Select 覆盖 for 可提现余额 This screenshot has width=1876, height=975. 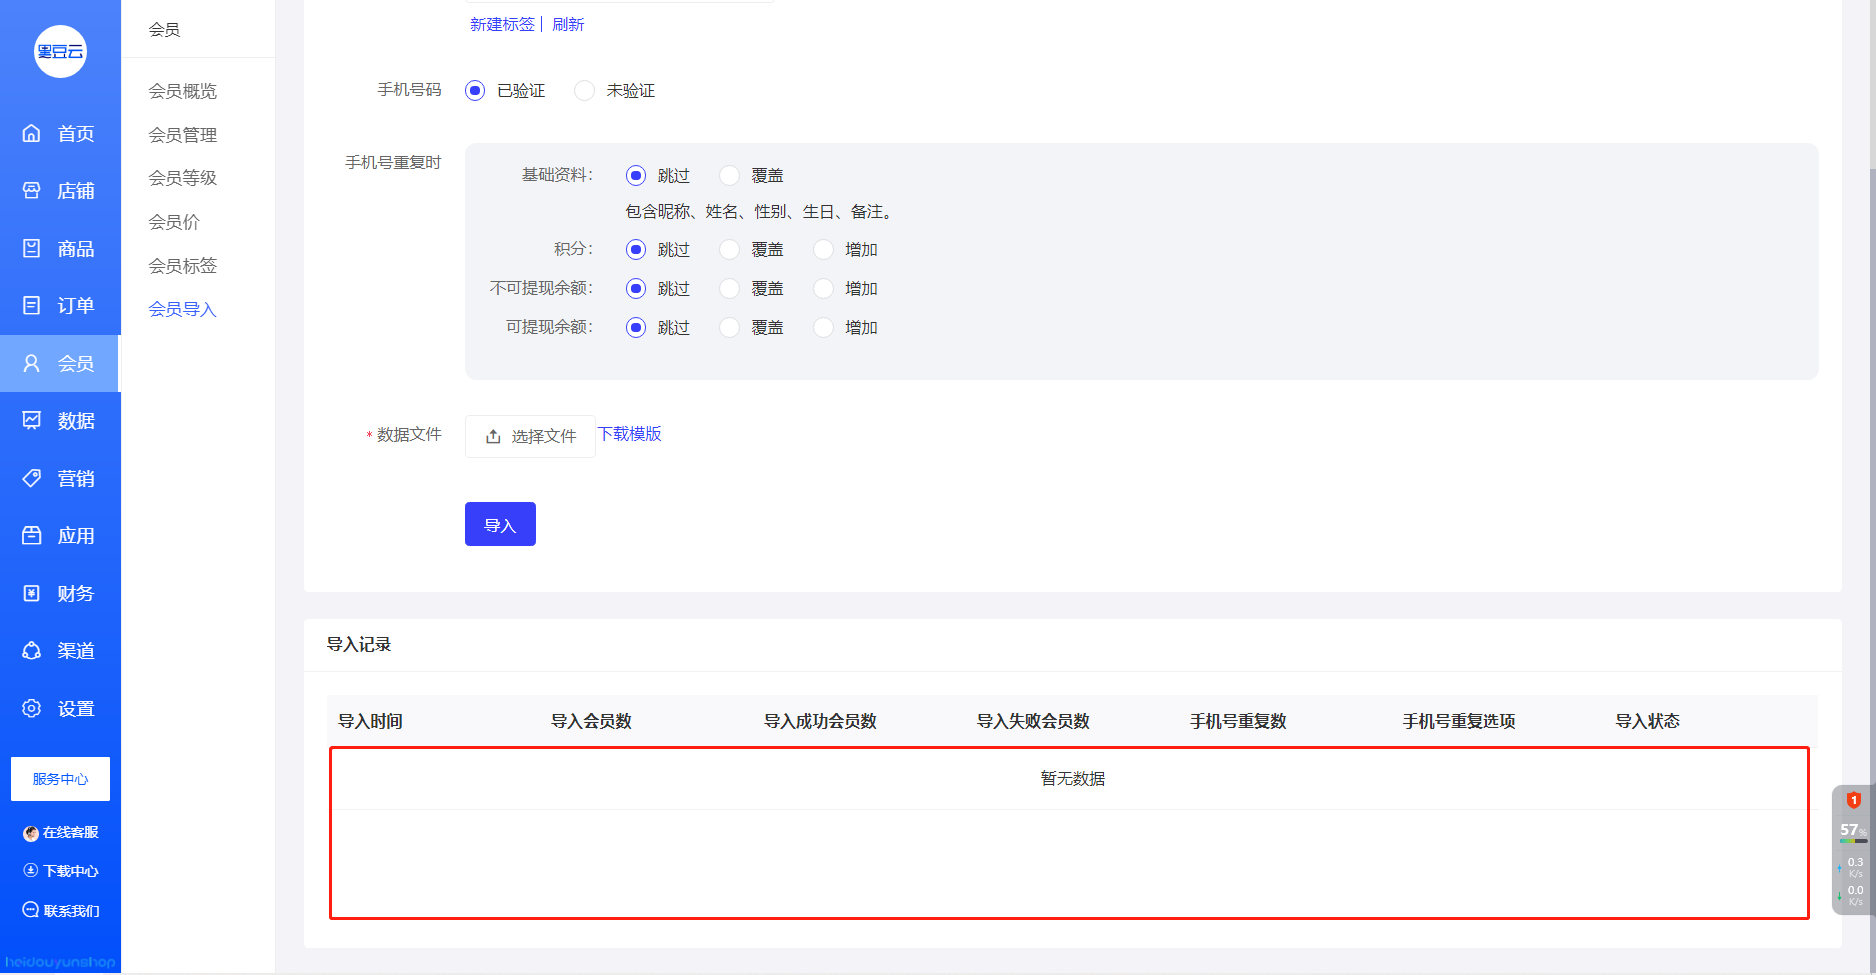[730, 328]
